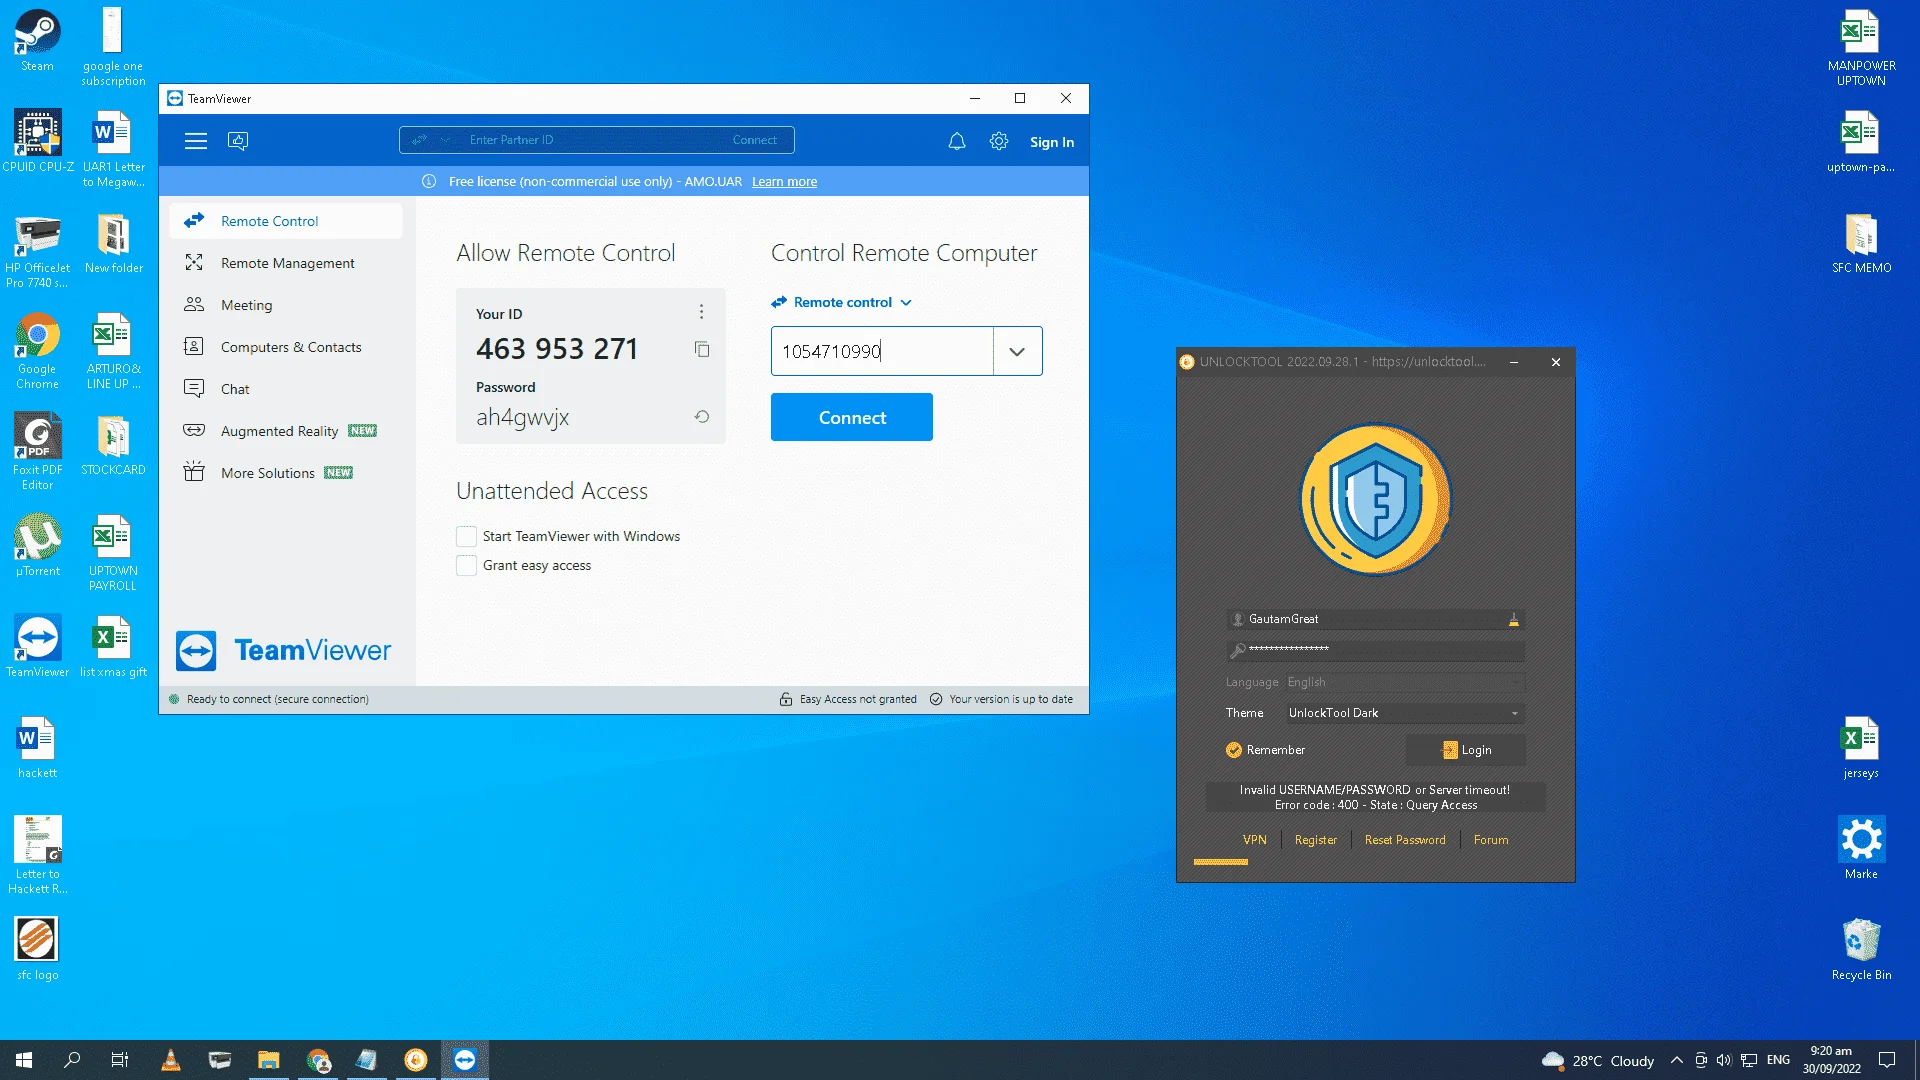Open the volume control in system tray
Screen dimensions: 1920x1080
click(x=1723, y=1060)
